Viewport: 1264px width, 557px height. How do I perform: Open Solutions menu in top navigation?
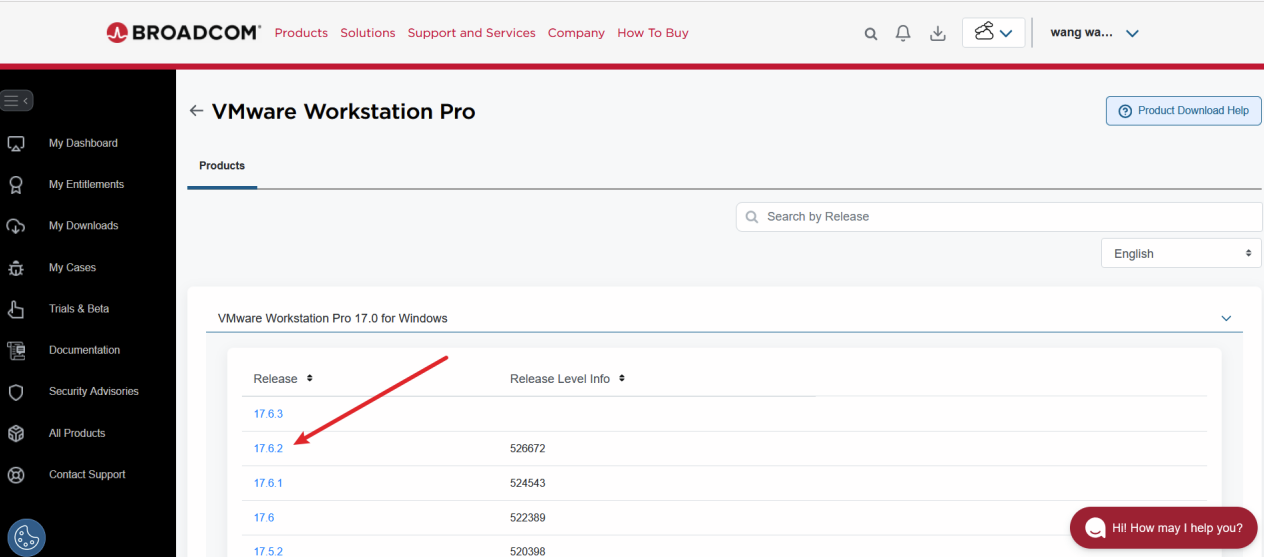pyautogui.click(x=368, y=33)
